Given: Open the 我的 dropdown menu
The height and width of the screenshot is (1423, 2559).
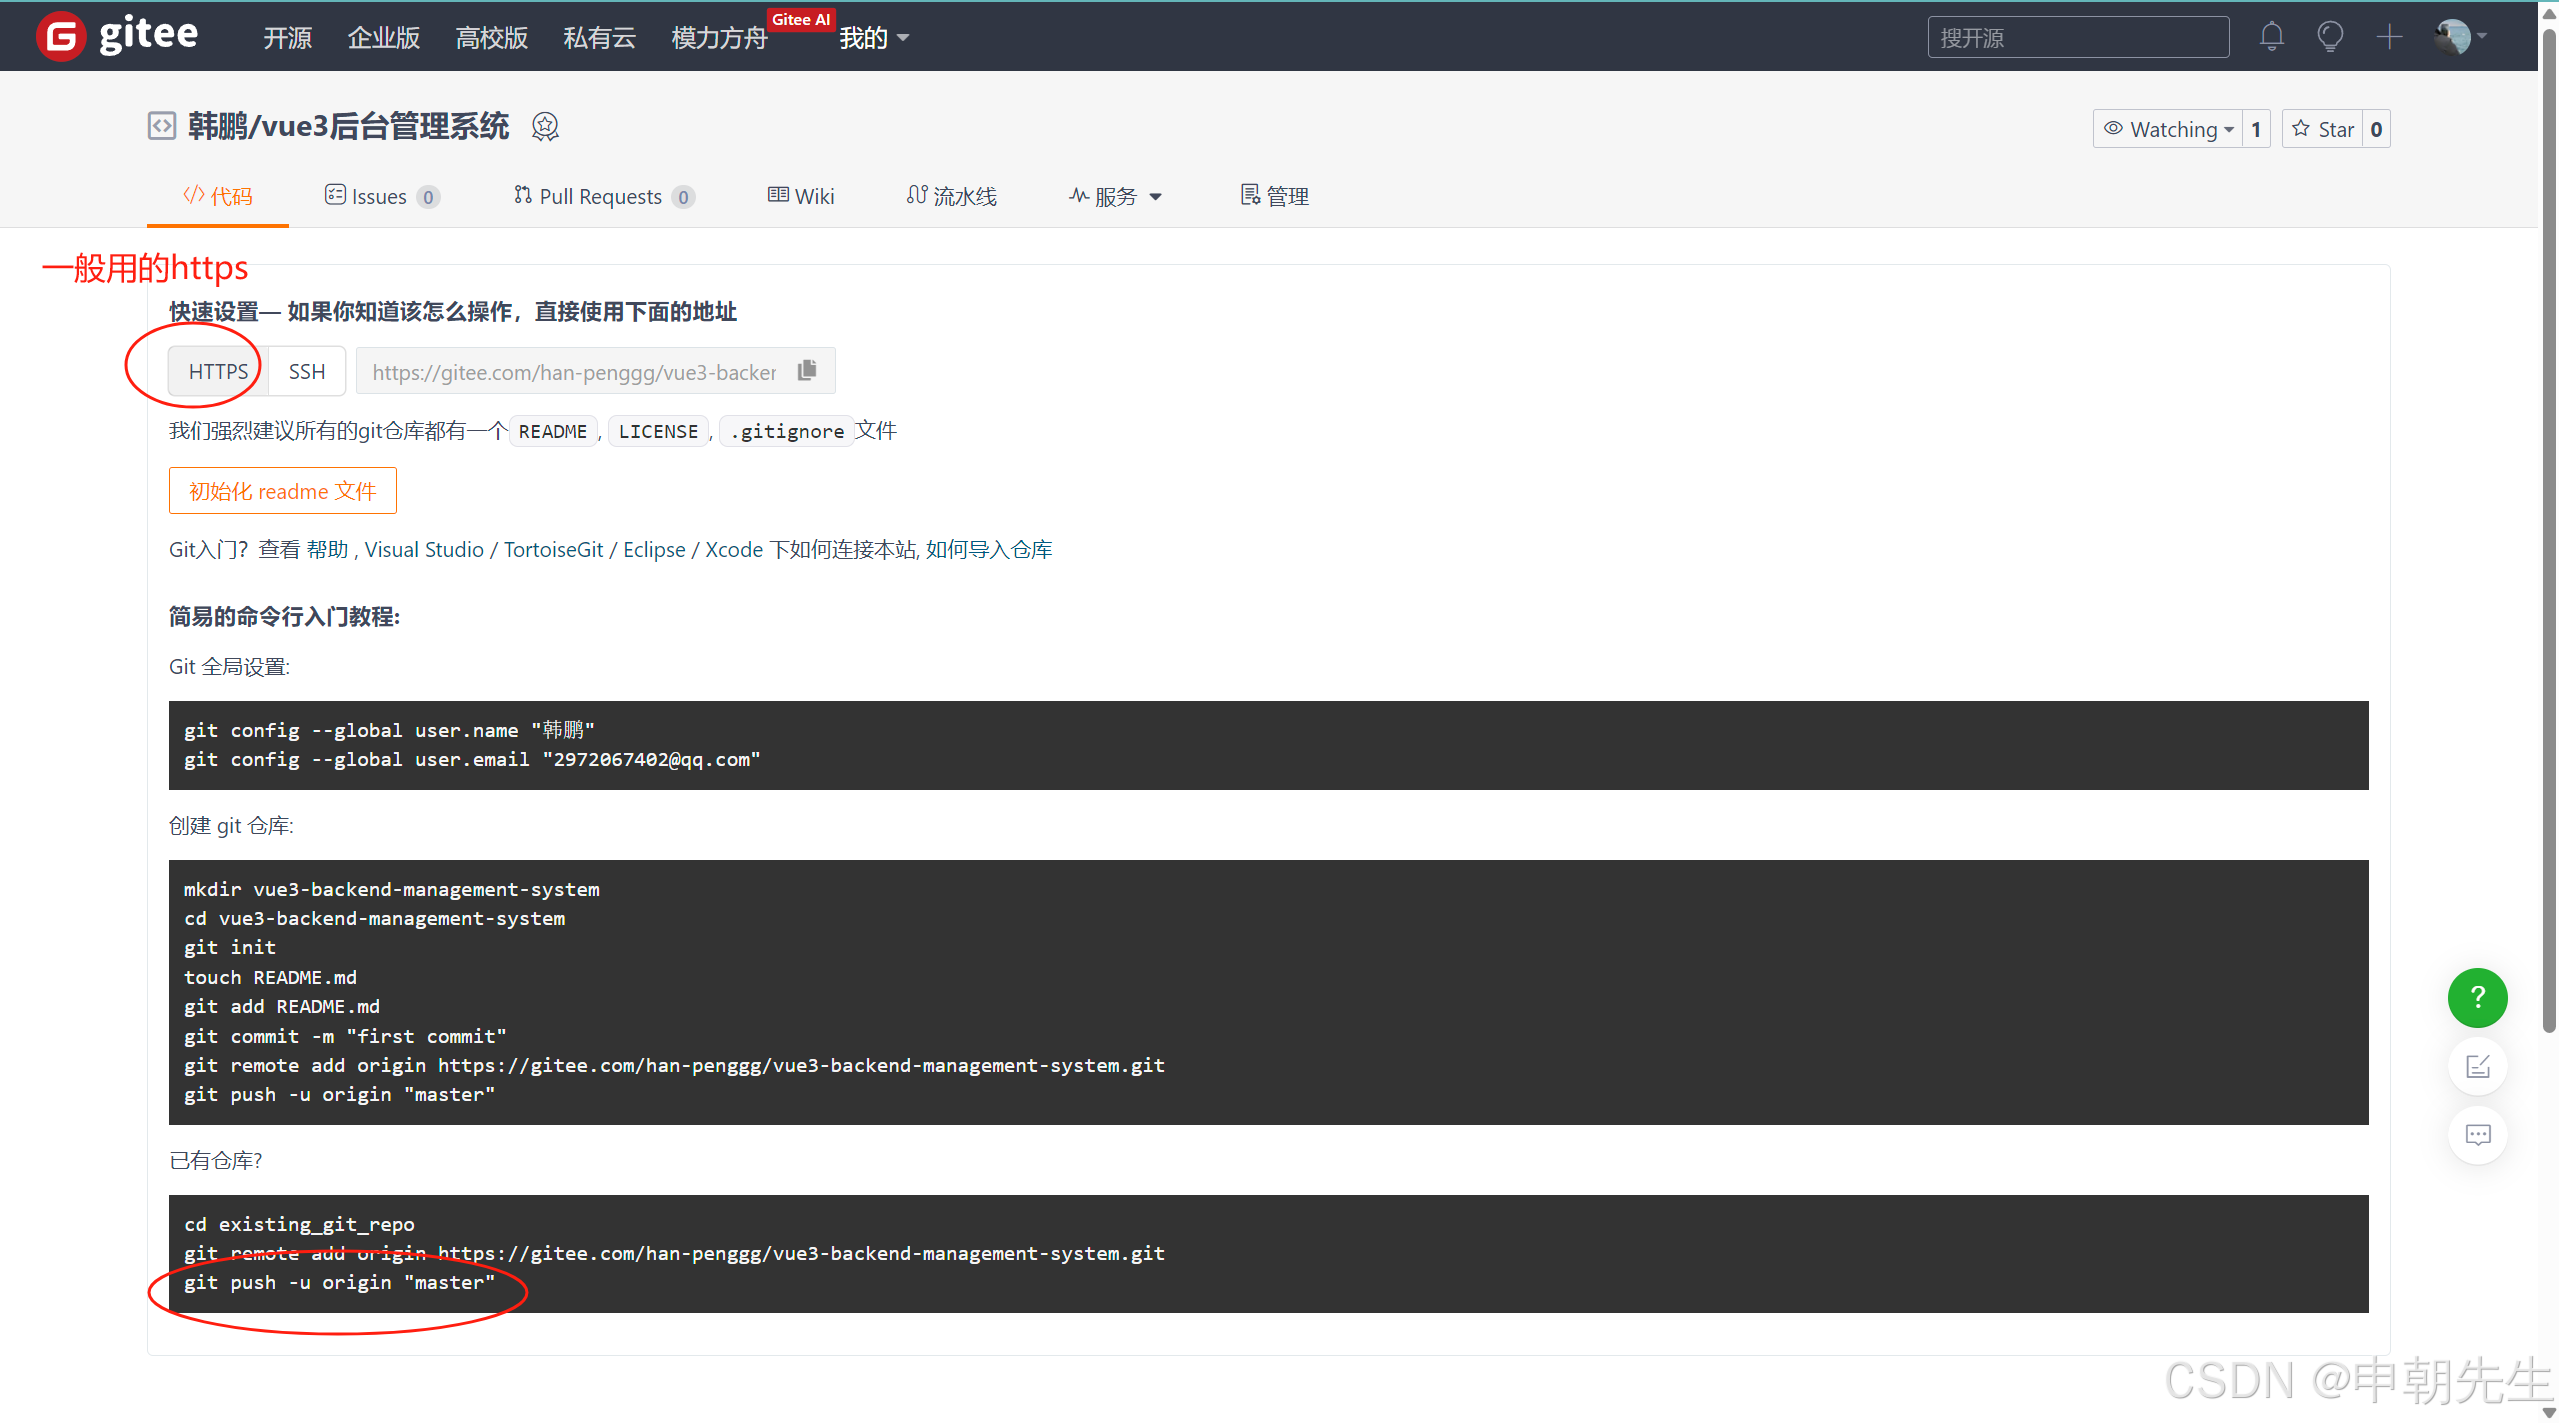Looking at the screenshot, I should [873, 38].
